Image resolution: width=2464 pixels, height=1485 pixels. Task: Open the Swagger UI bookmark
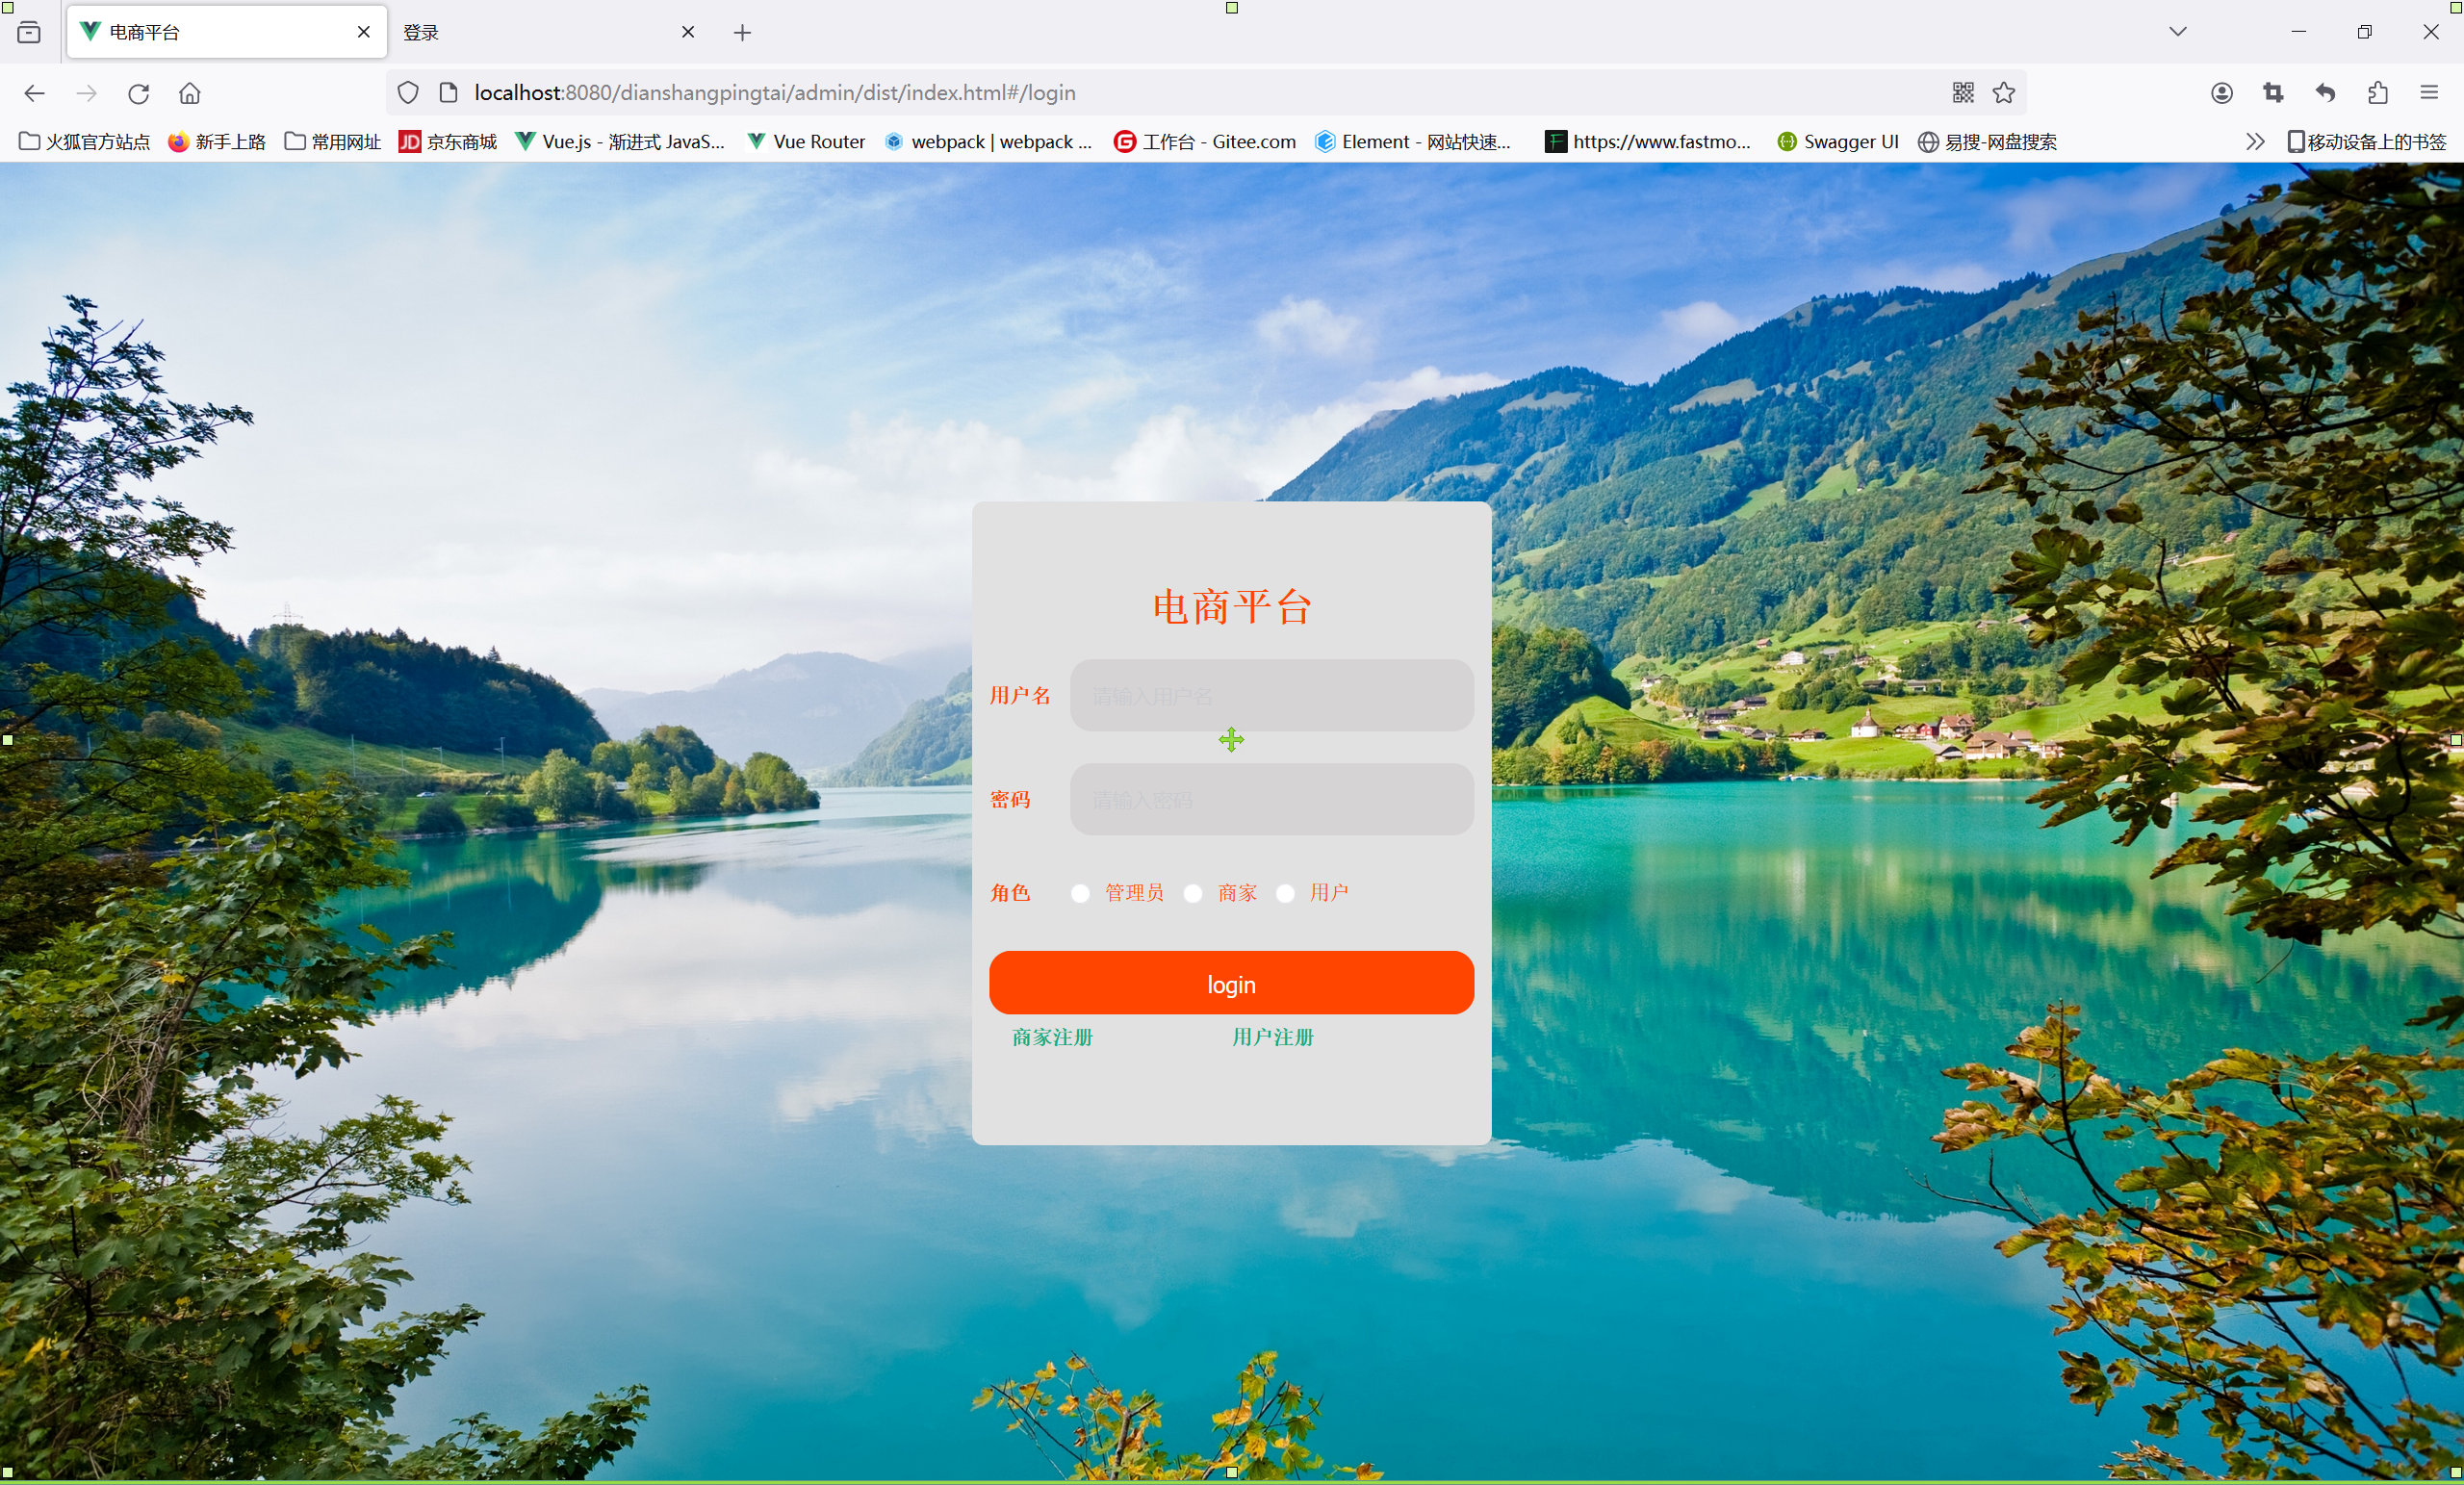click(x=1838, y=142)
